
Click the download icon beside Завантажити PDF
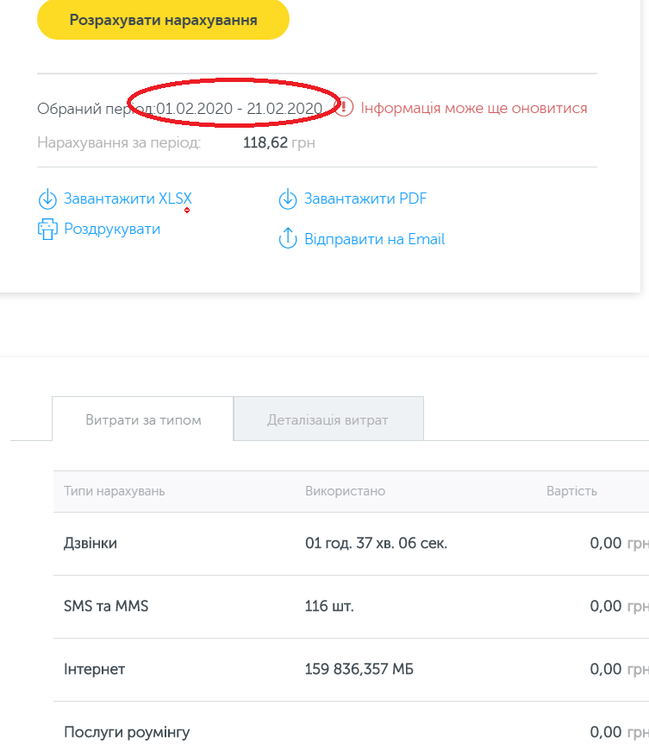coord(288,199)
